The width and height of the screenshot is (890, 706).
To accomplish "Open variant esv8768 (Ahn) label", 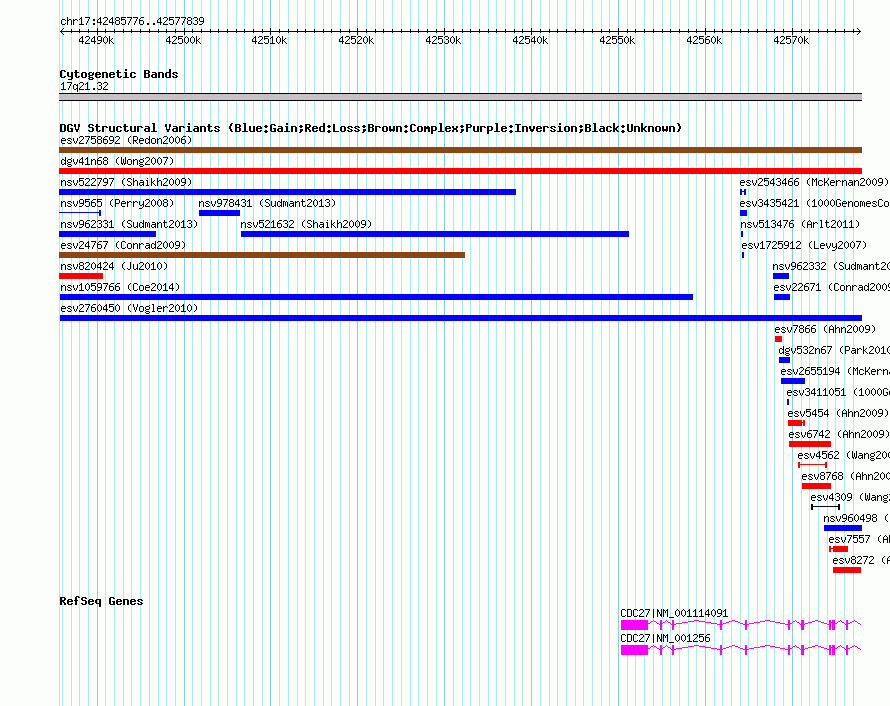I will (x=846, y=476).
